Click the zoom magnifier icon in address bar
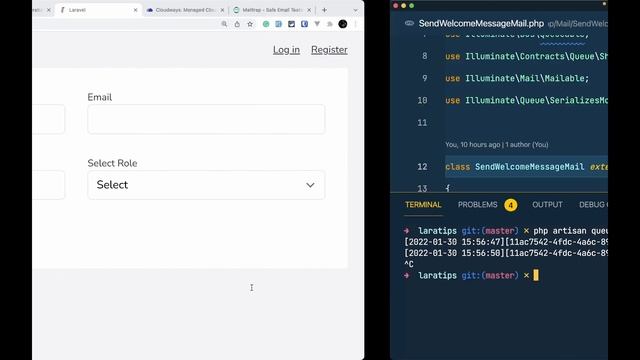Image resolution: width=640 pixels, height=360 pixels. pyautogui.click(x=224, y=24)
